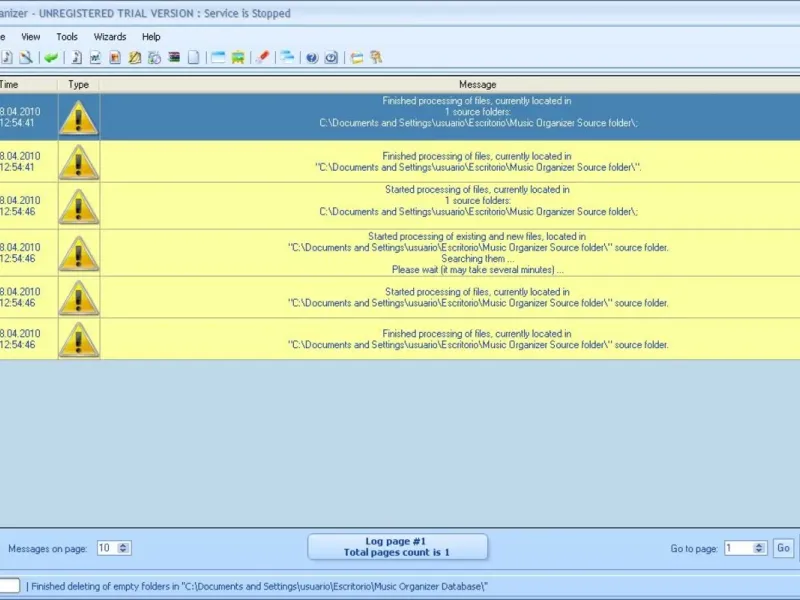
Task: Click the green checkmark toolbar icon
Action: point(51,57)
